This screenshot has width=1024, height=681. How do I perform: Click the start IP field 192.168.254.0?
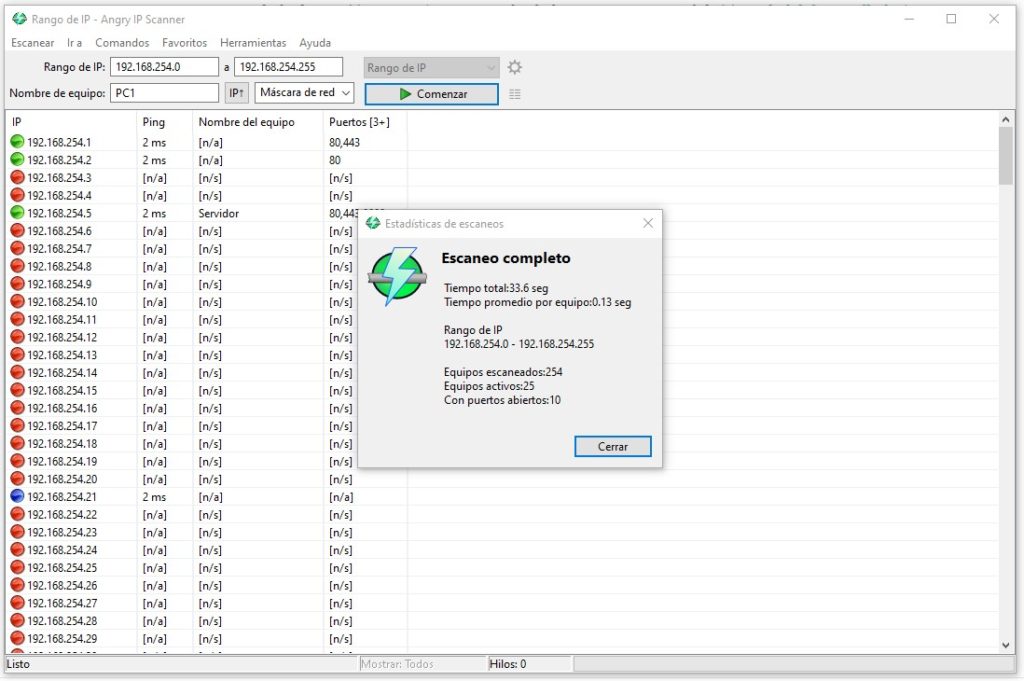click(x=164, y=67)
